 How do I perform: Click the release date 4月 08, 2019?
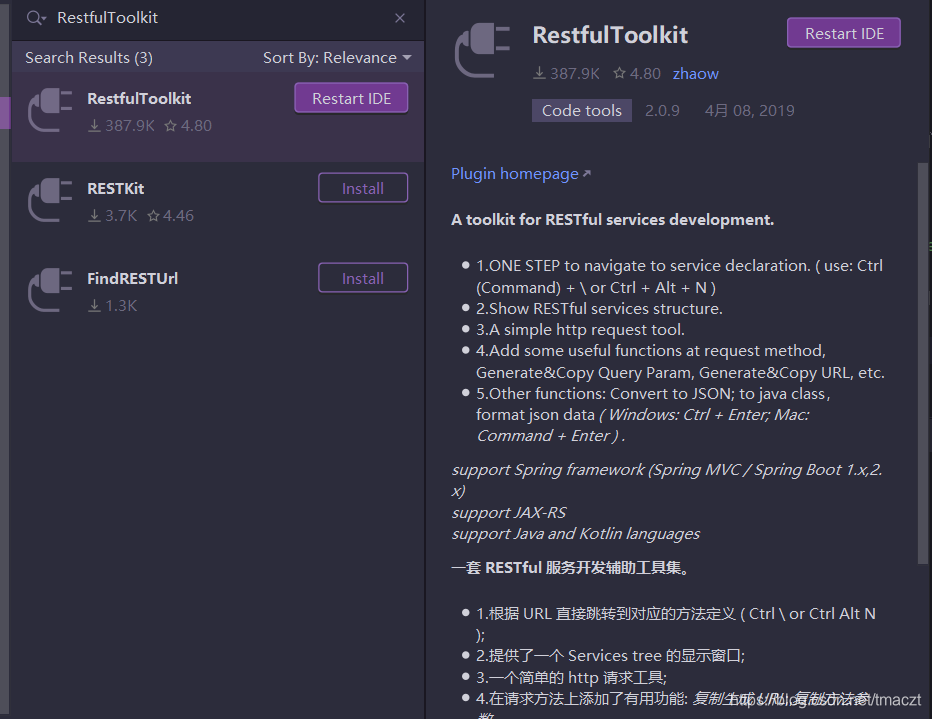click(750, 111)
